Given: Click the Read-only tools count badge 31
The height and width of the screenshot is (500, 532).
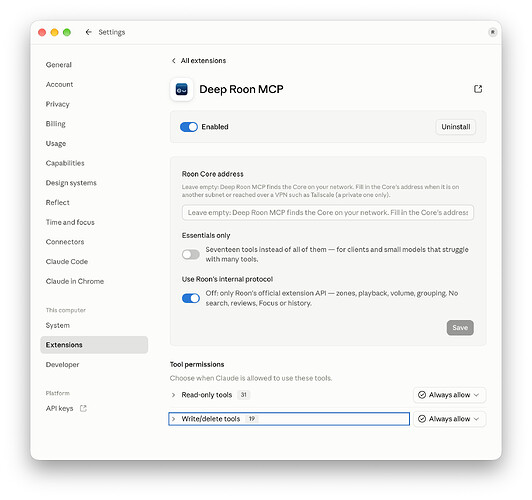Looking at the screenshot, I should coord(243,395).
